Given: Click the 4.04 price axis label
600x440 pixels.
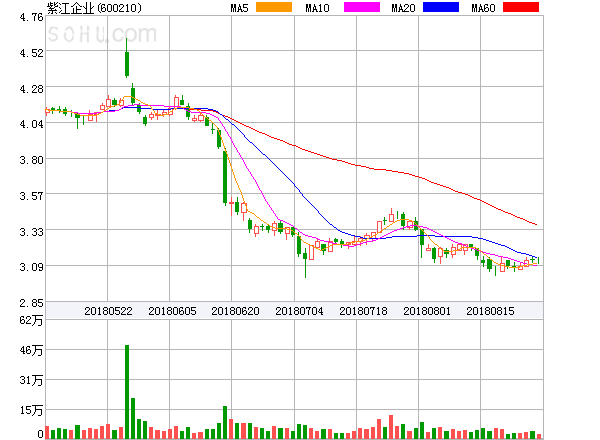Looking at the screenshot, I should click(x=31, y=124).
